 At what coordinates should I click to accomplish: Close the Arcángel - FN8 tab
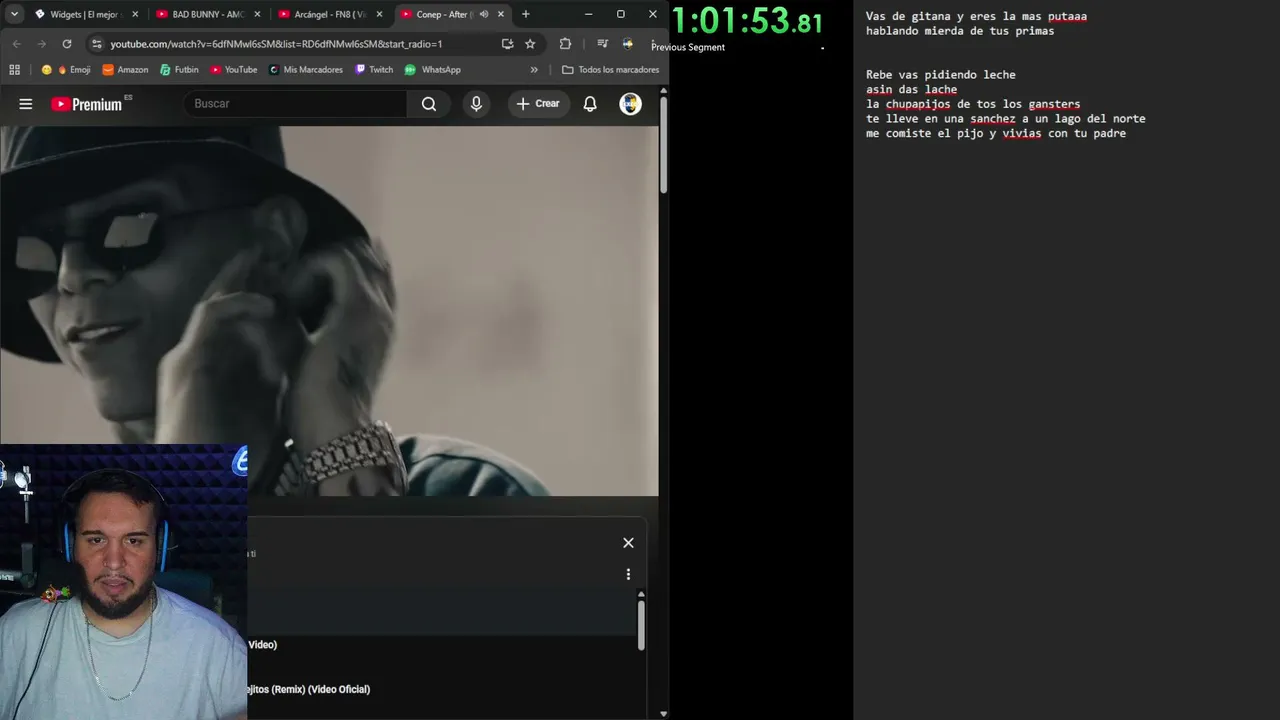379,14
